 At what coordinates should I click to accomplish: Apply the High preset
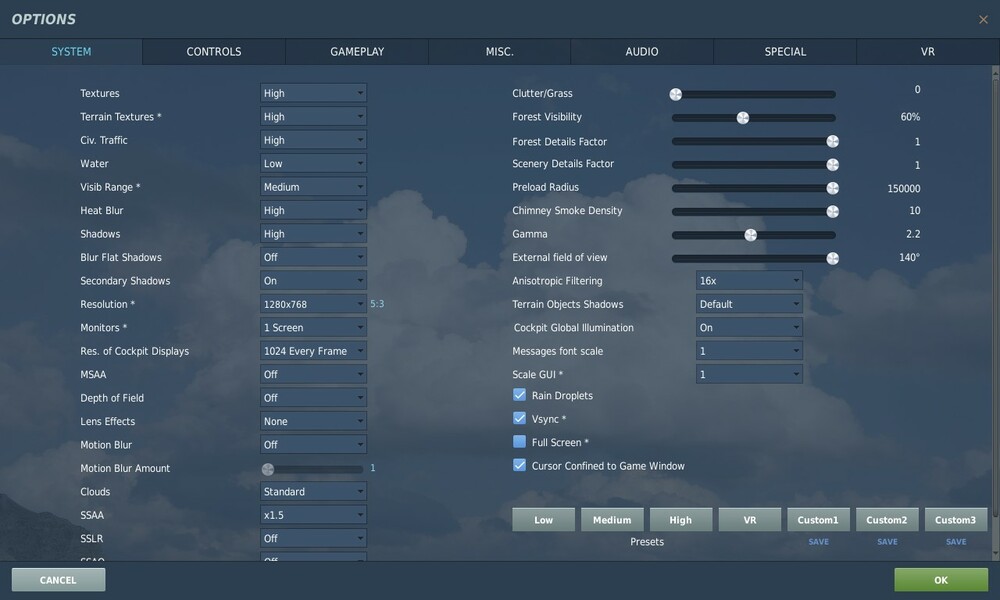(680, 520)
